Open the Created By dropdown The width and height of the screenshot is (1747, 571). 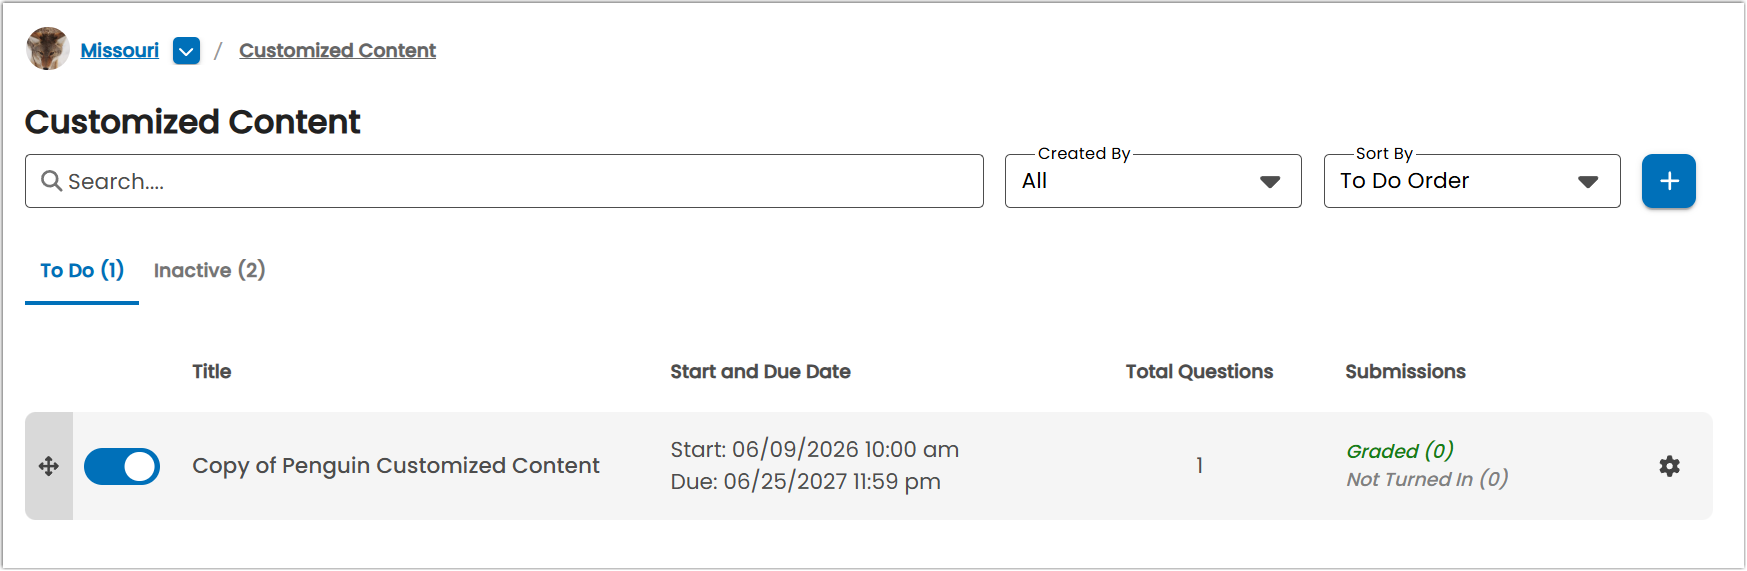(x=1152, y=181)
